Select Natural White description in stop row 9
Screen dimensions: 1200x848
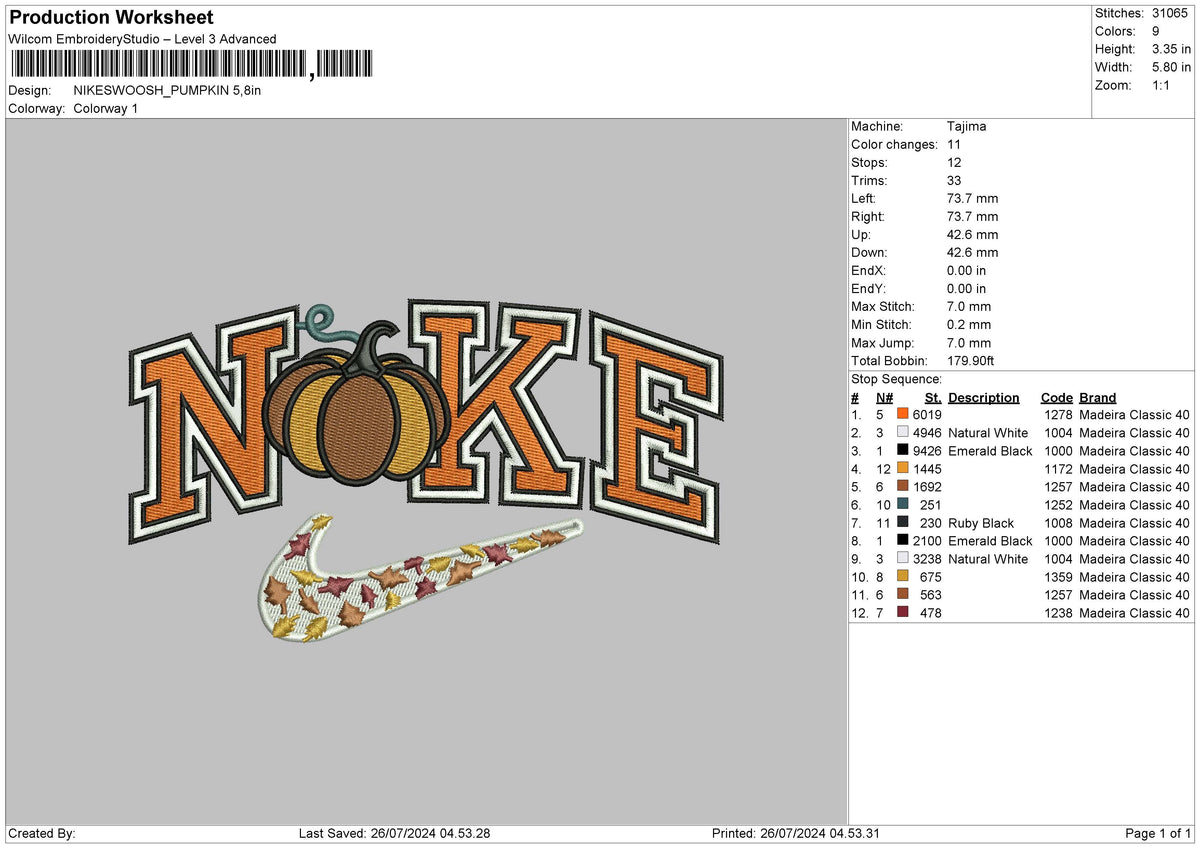[x=988, y=559]
